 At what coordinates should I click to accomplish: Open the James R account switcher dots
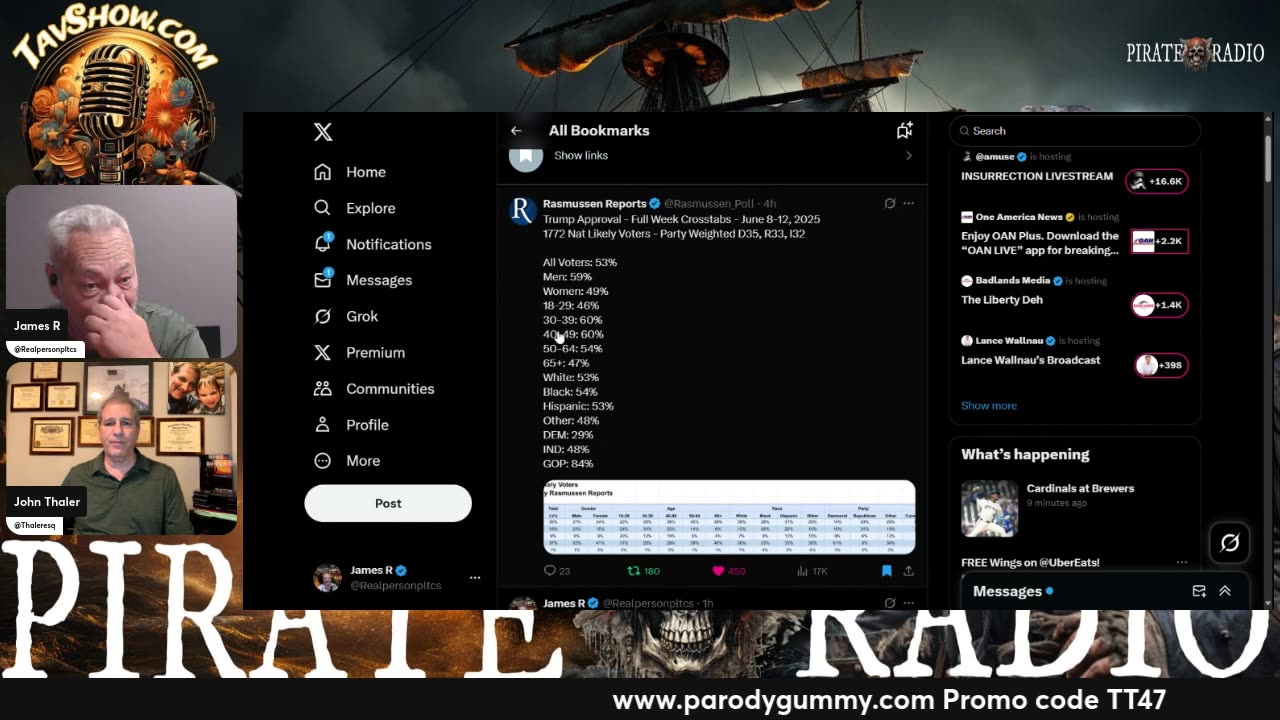(475, 577)
